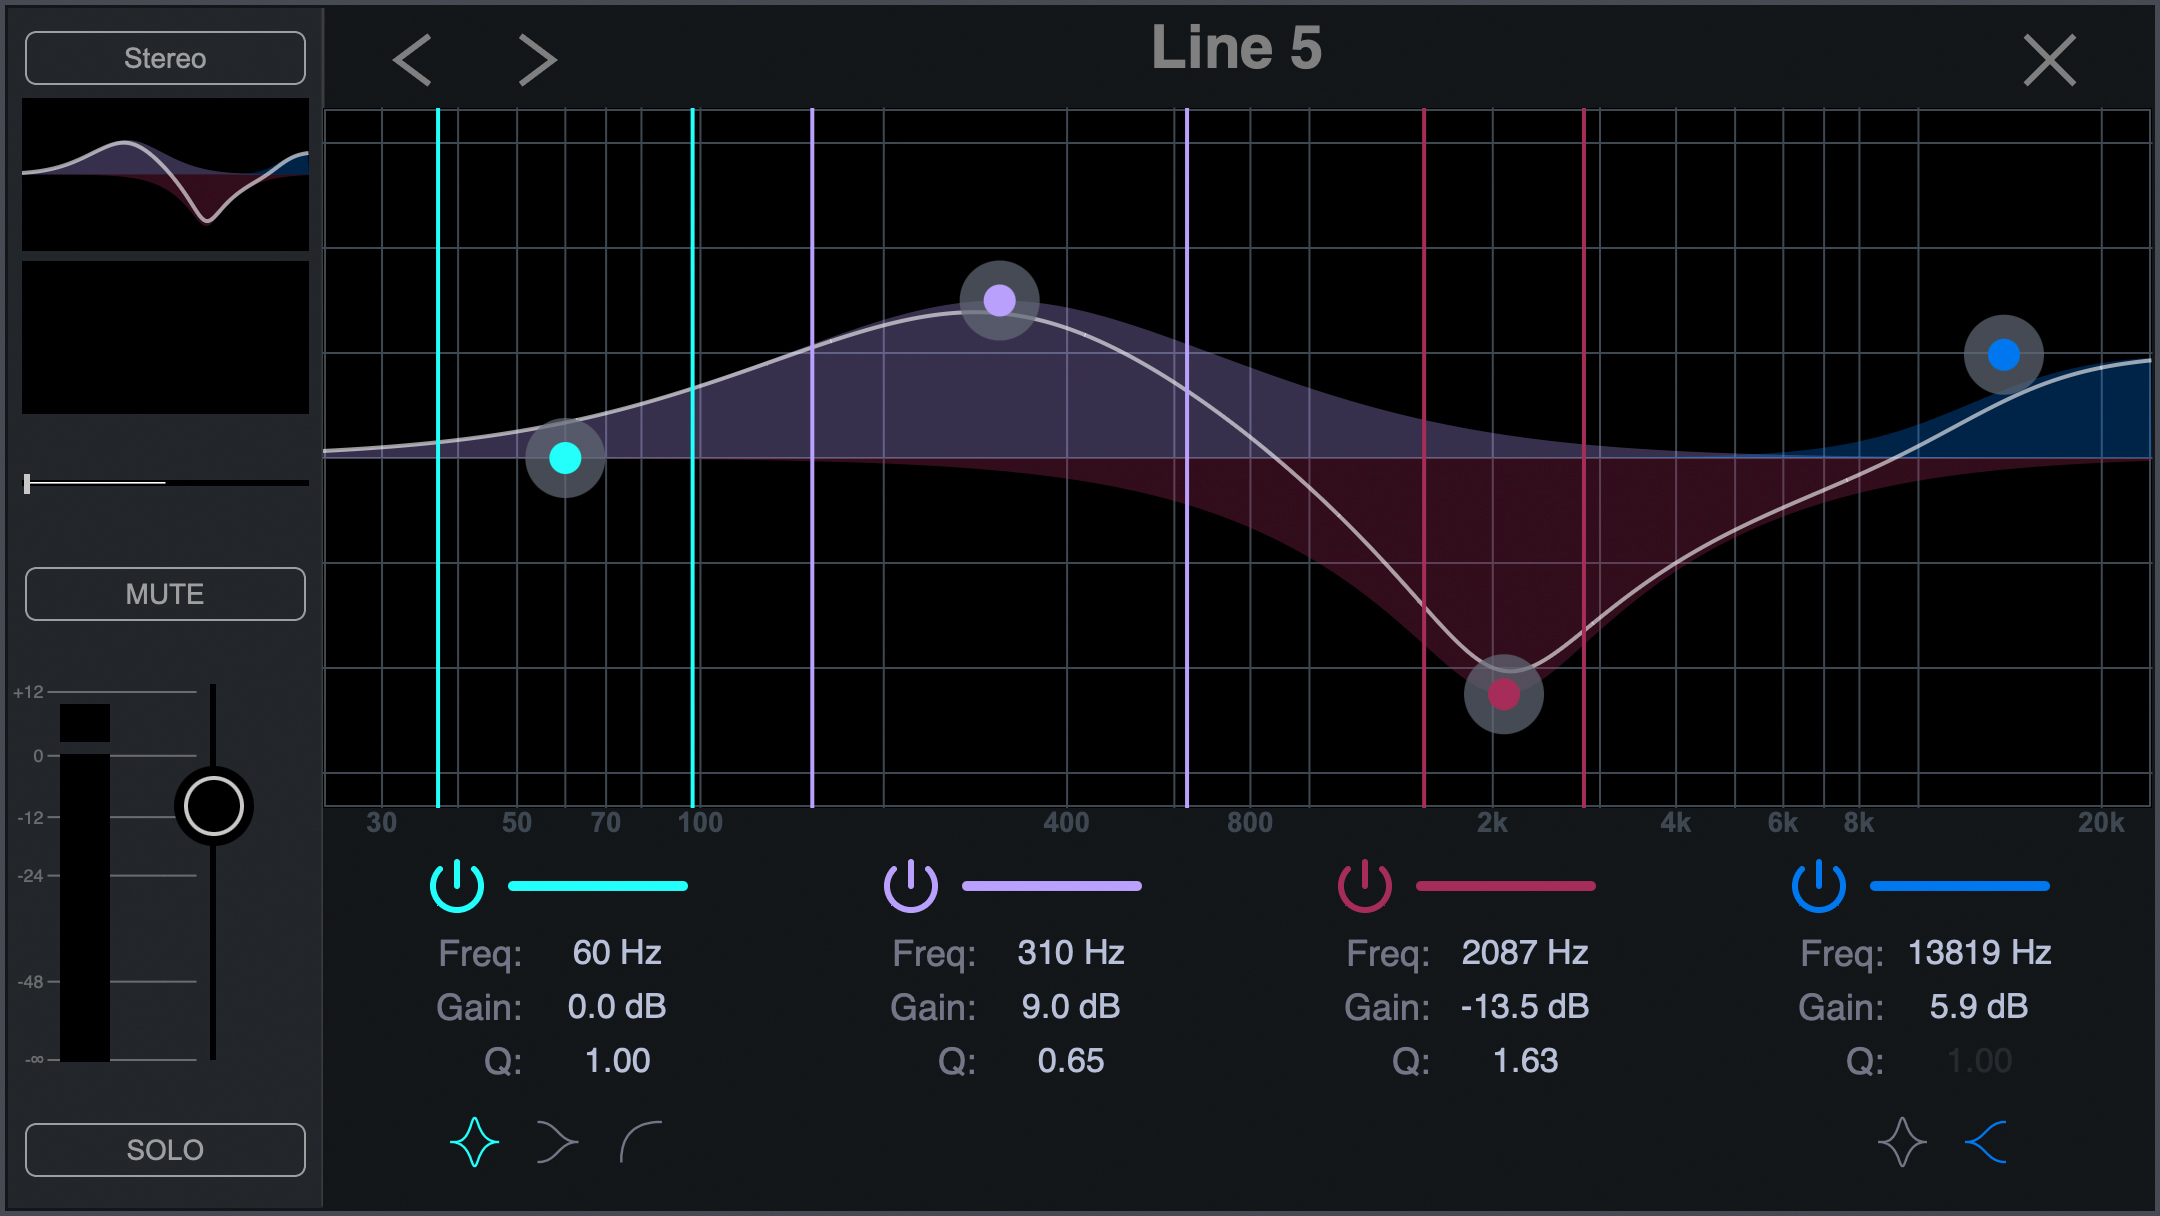This screenshot has height=1216, width=2160.
Task: Click the red band 3 color bar
Action: [1506, 886]
